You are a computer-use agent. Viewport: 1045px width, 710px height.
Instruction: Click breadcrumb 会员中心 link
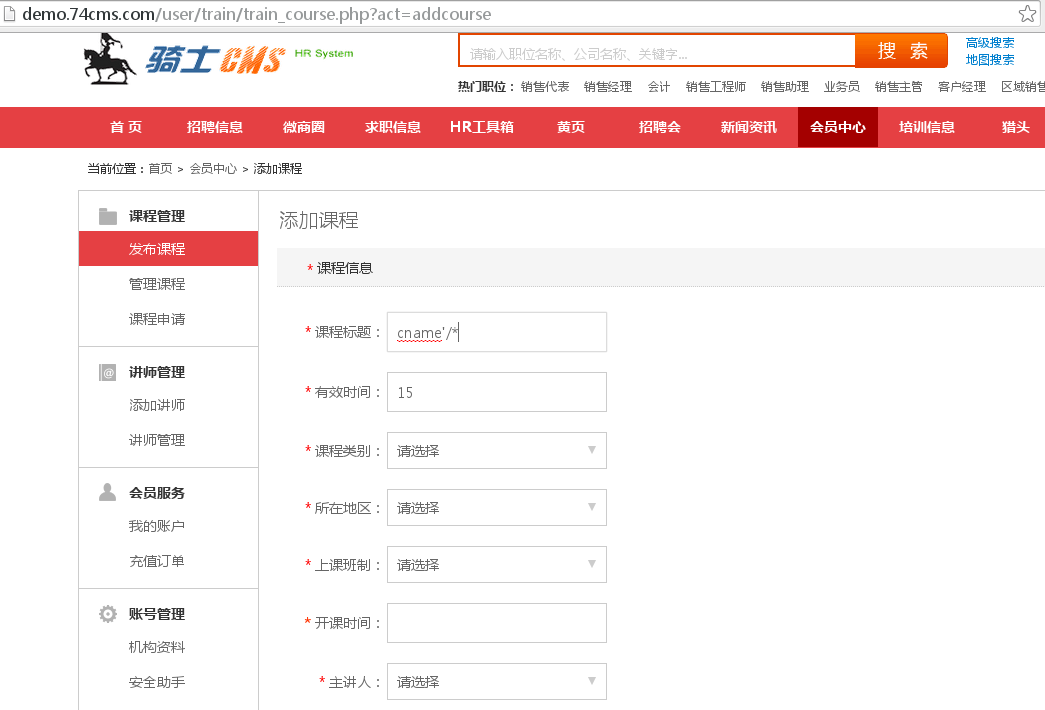pos(213,169)
